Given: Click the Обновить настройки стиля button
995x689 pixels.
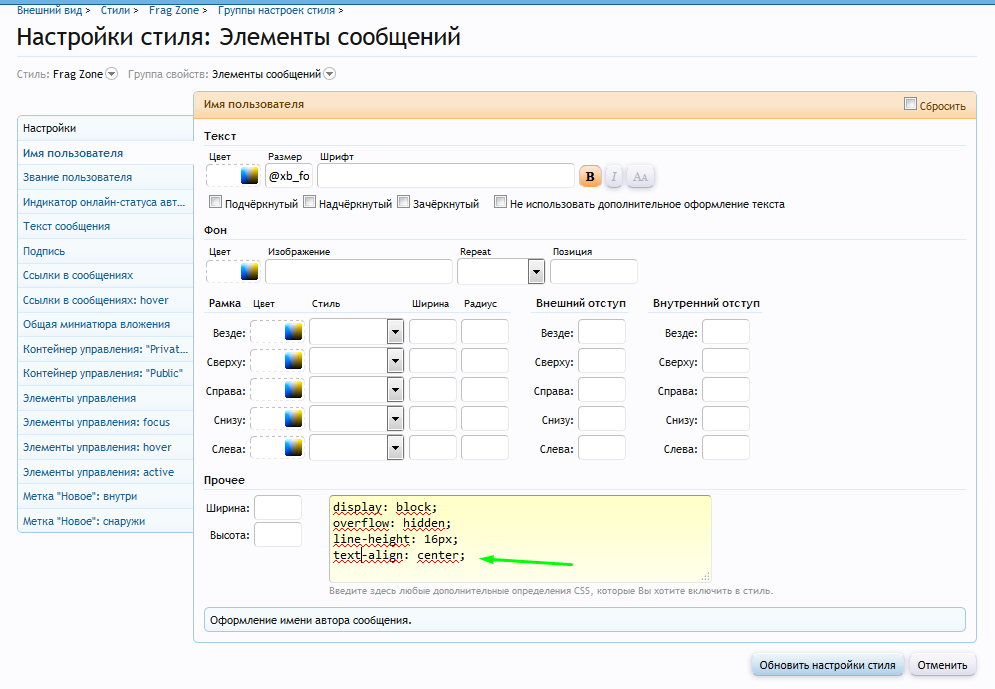Looking at the screenshot, I should 827,665.
